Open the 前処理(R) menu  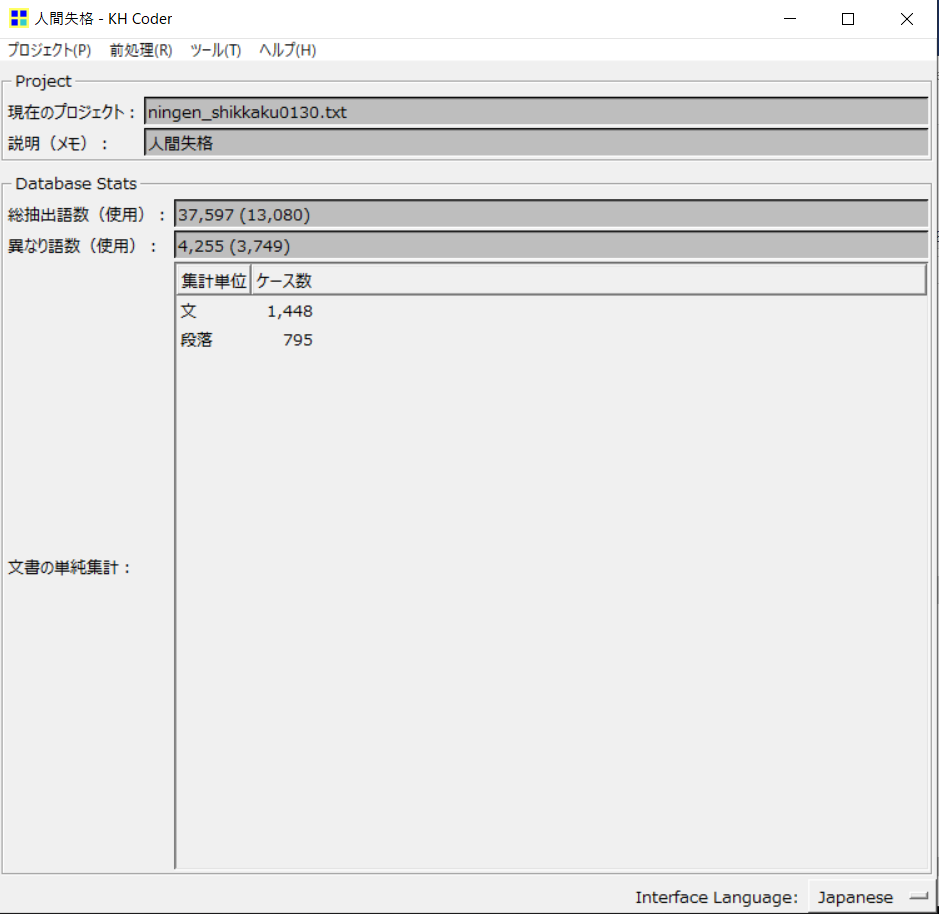(141, 50)
